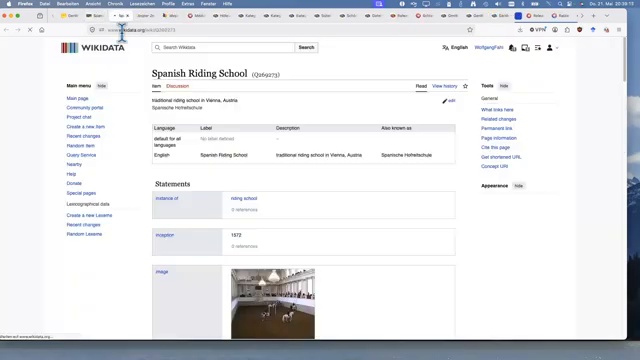This screenshot has height=360, width=640.
Task: Click the Firefox home button
Action: [x=42, y=30]
